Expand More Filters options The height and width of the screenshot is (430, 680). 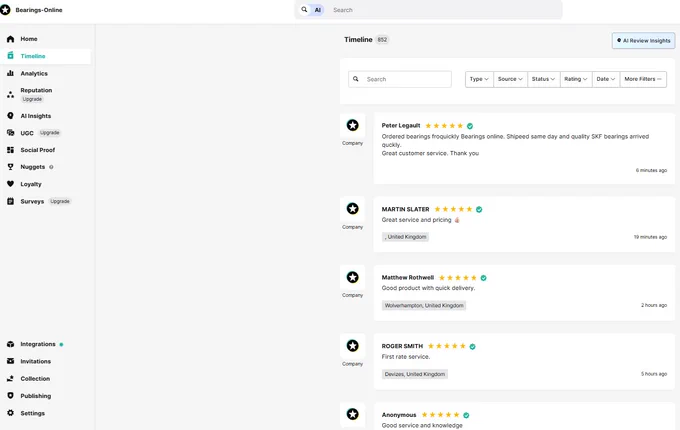point(643,79)
